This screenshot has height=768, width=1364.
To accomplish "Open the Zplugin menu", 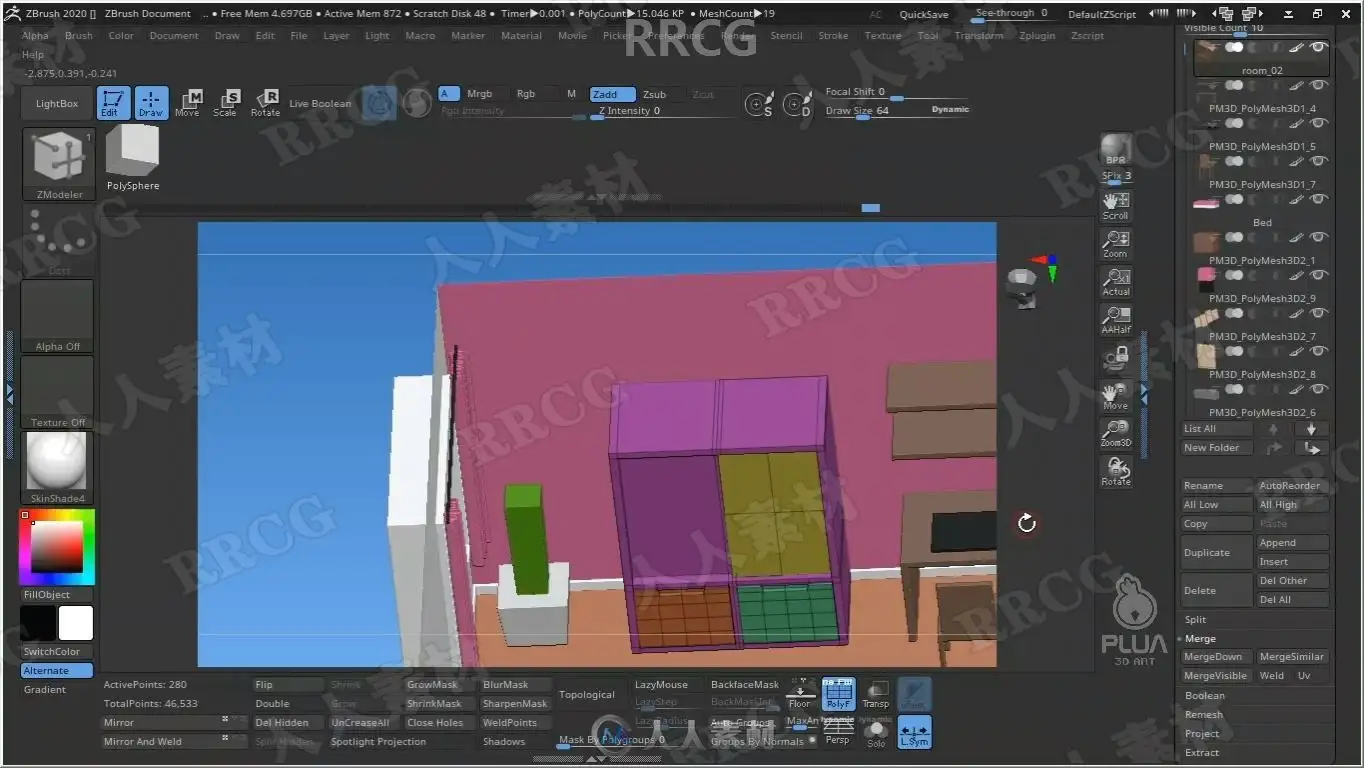I will [1037, 36].
